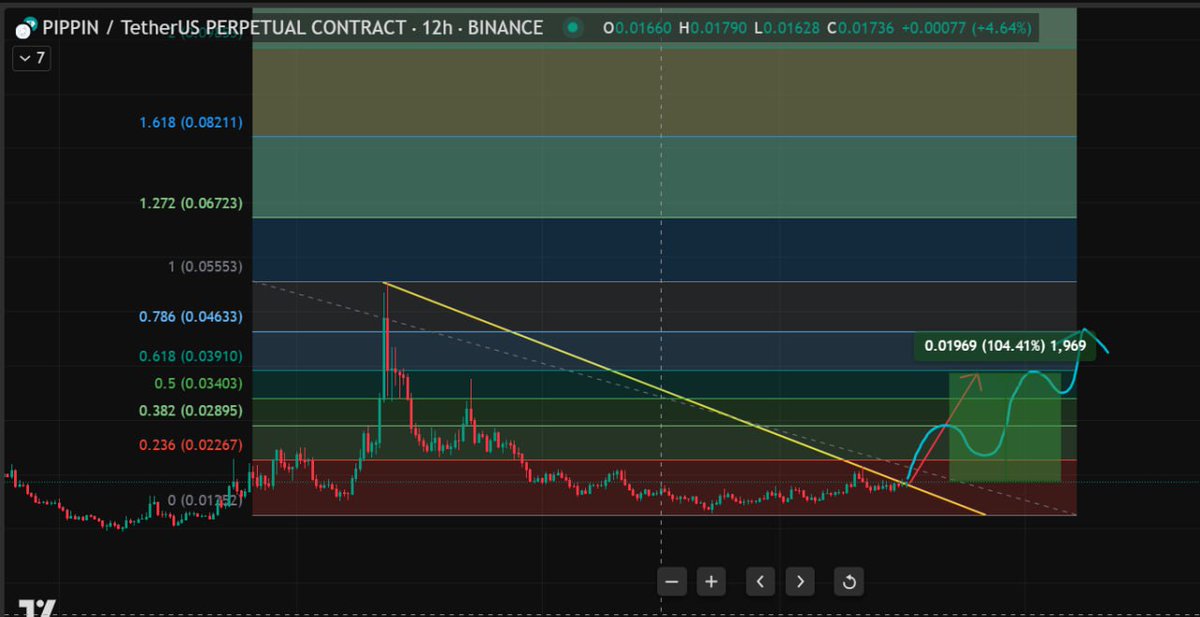Select the open value O0.01660
This screenshot has width=1200, height=617.
coord(638,28)
